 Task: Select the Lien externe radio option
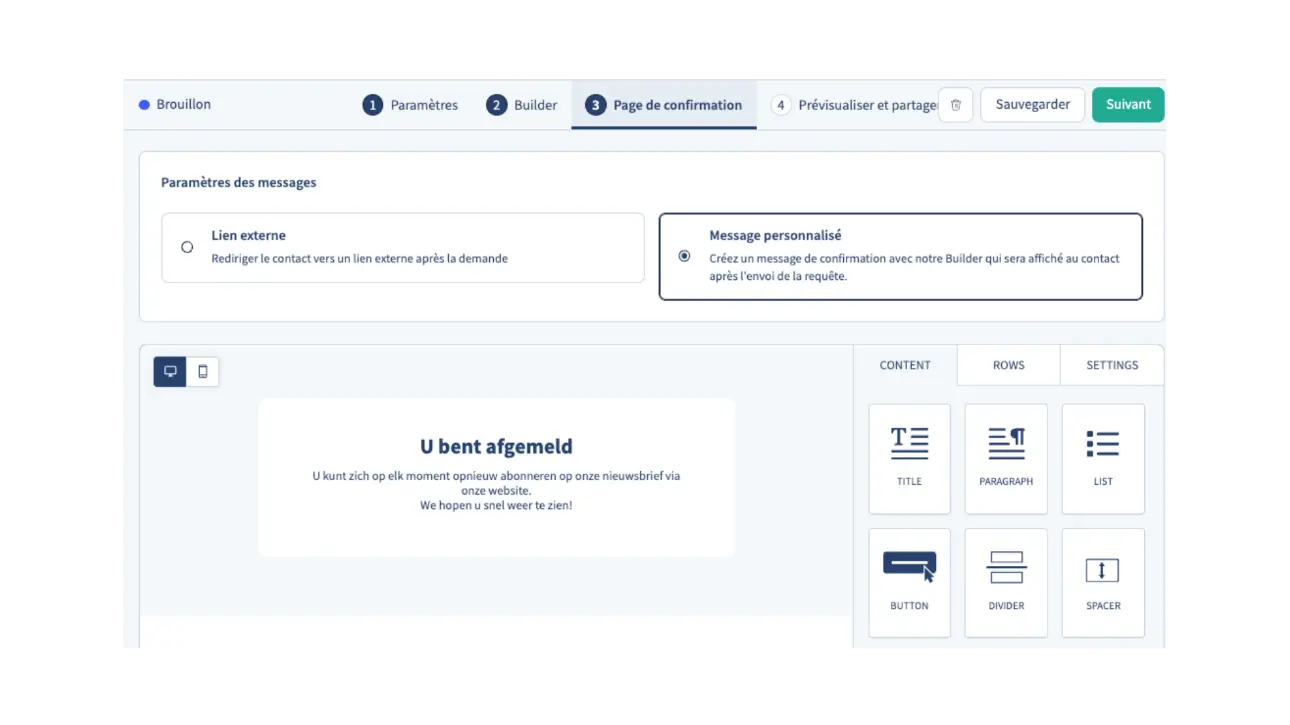pos(187,247)
